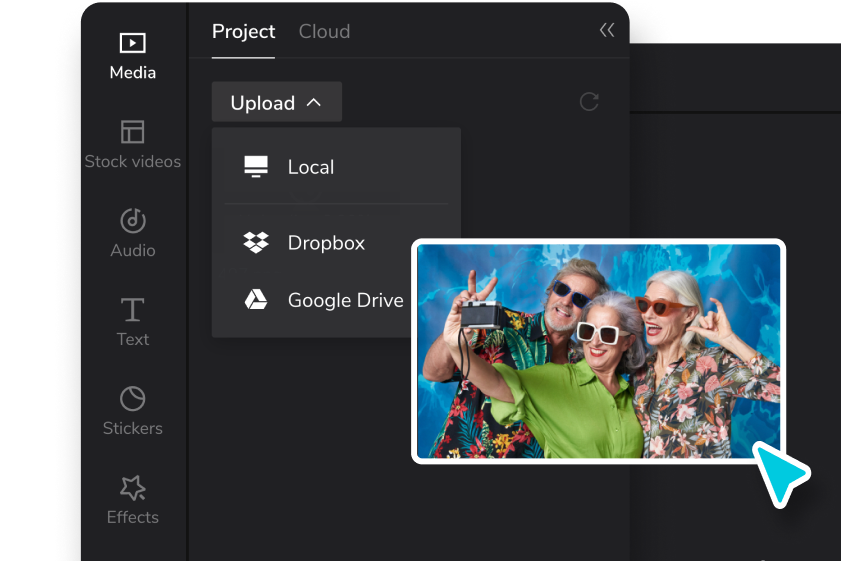Open the Audio section
Screen dimensions: 841x561
pyautogui.click(x=132, y=233)
